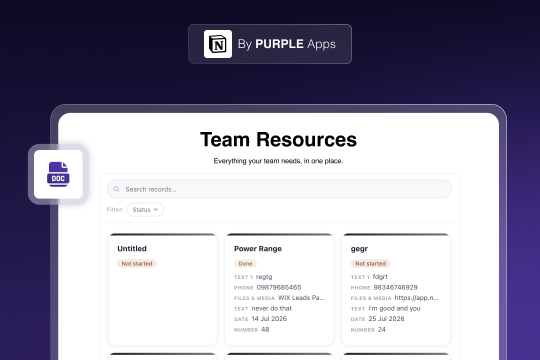
Task: Click the 'fdgrt' text value
Action: 380,277
